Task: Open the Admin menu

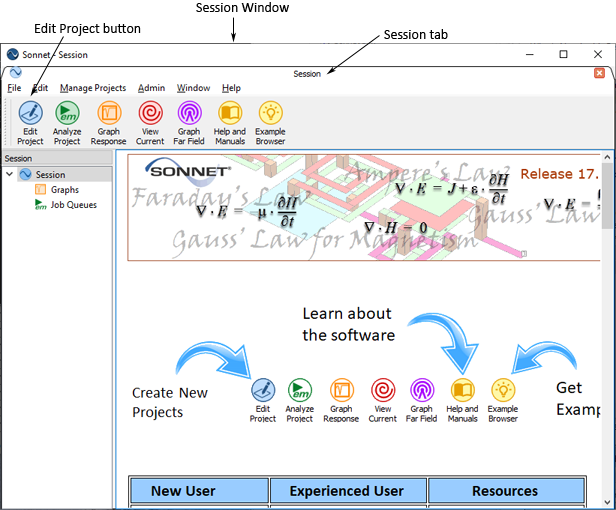Action: 151,88
